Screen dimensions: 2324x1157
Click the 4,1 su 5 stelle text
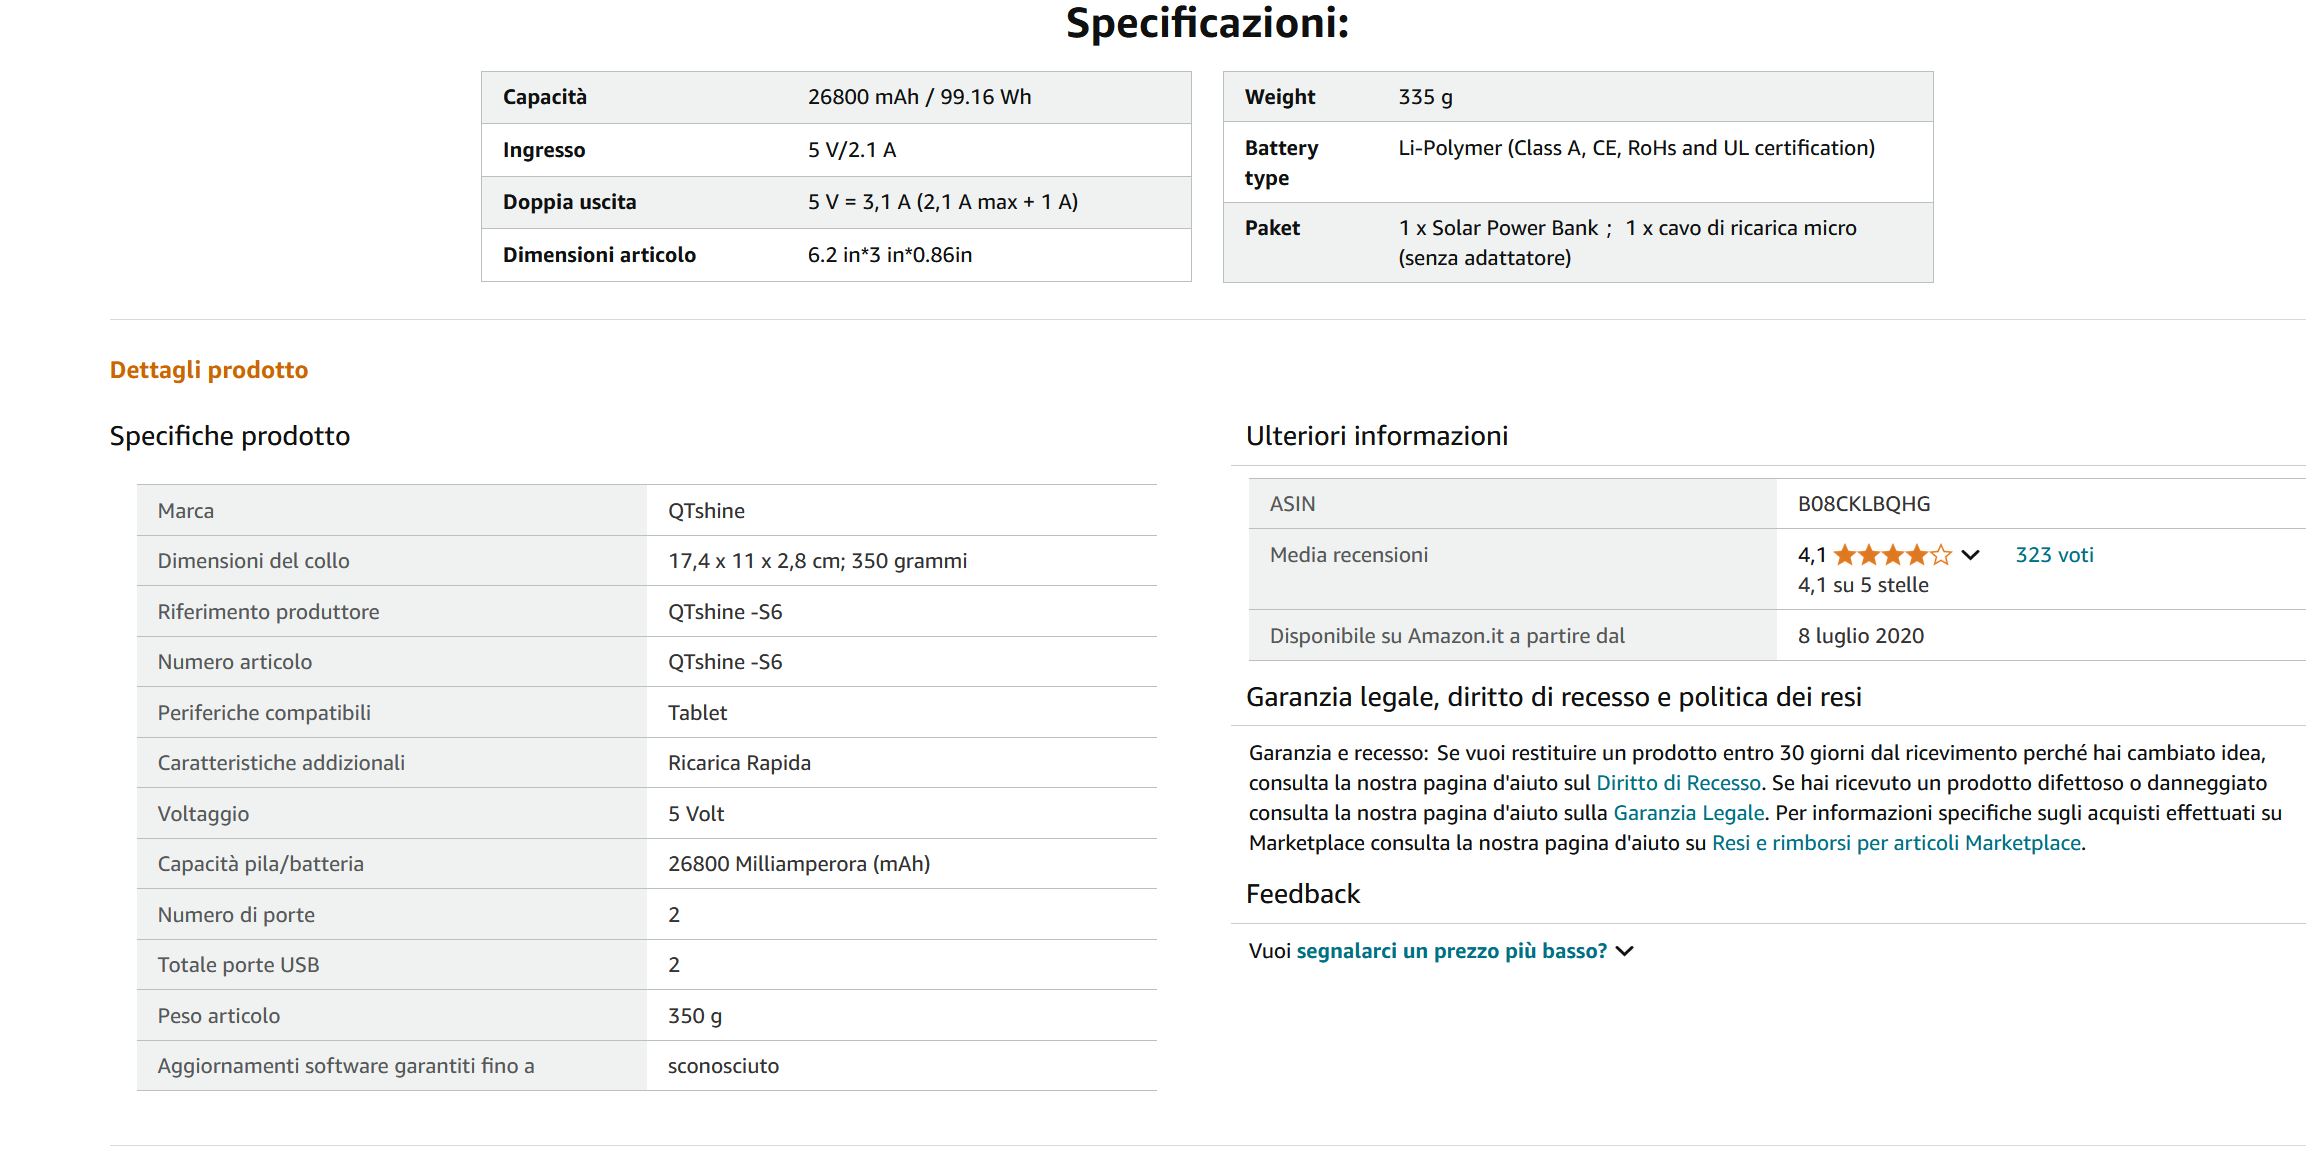coord(1862,585)
